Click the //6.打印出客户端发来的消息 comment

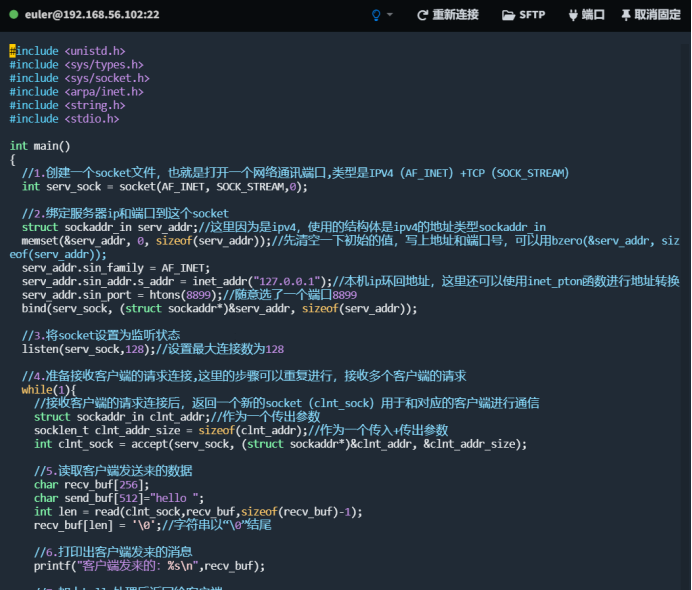113,552
